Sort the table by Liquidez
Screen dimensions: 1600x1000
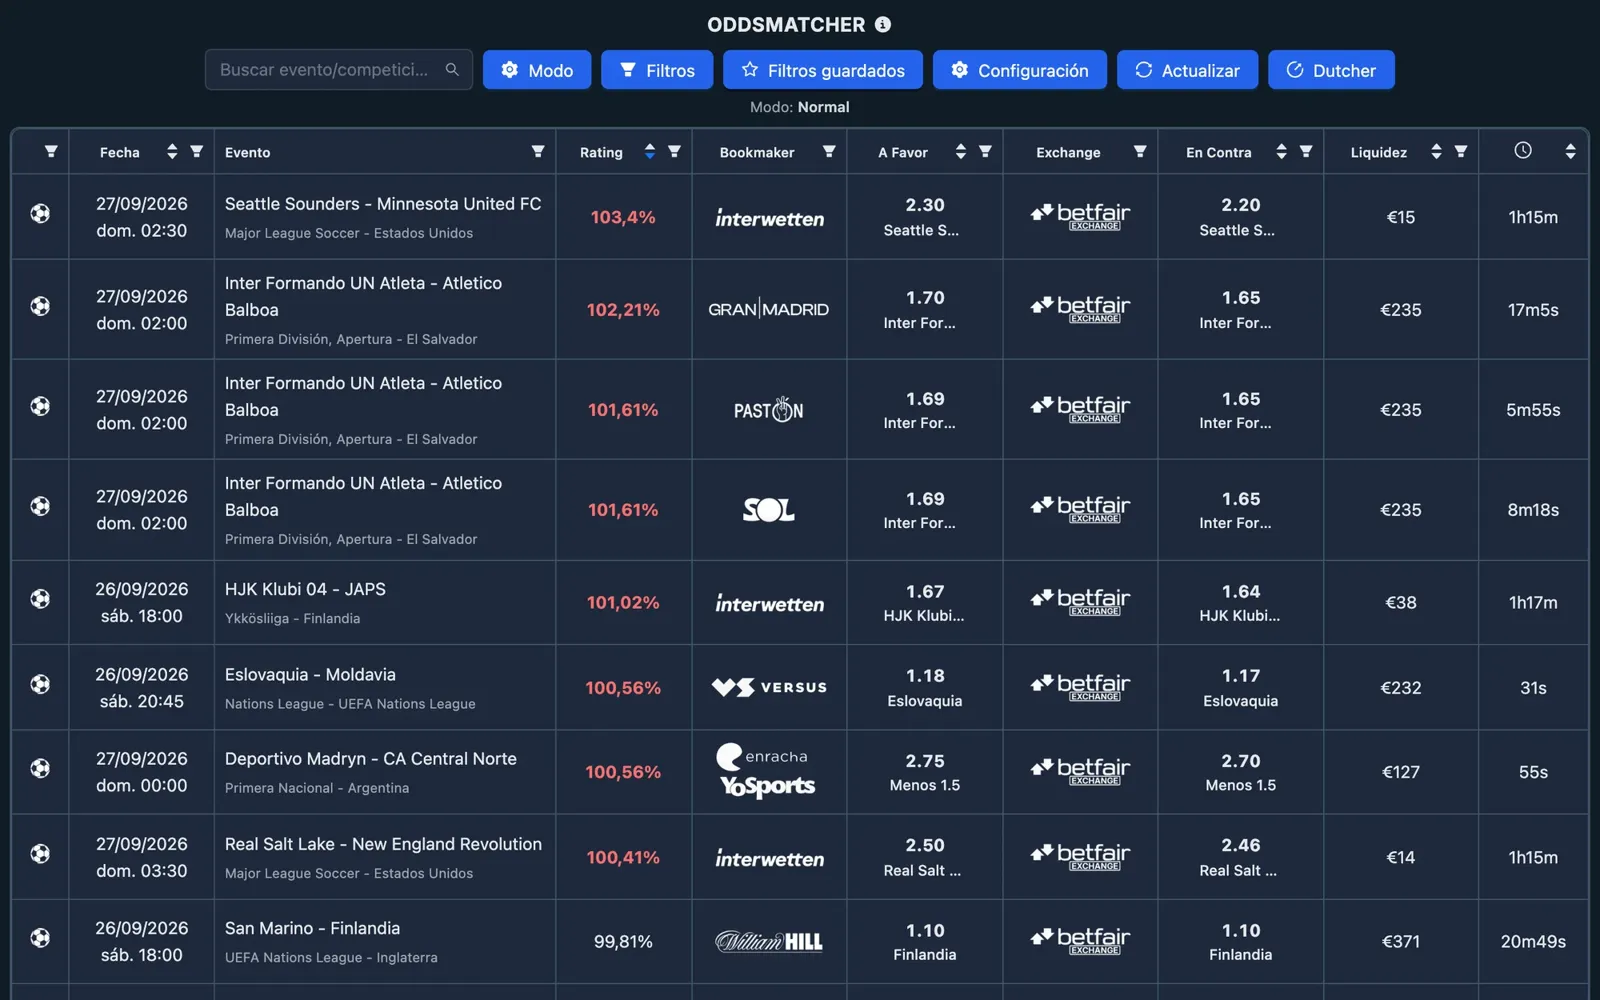(x=1437, y=152)
